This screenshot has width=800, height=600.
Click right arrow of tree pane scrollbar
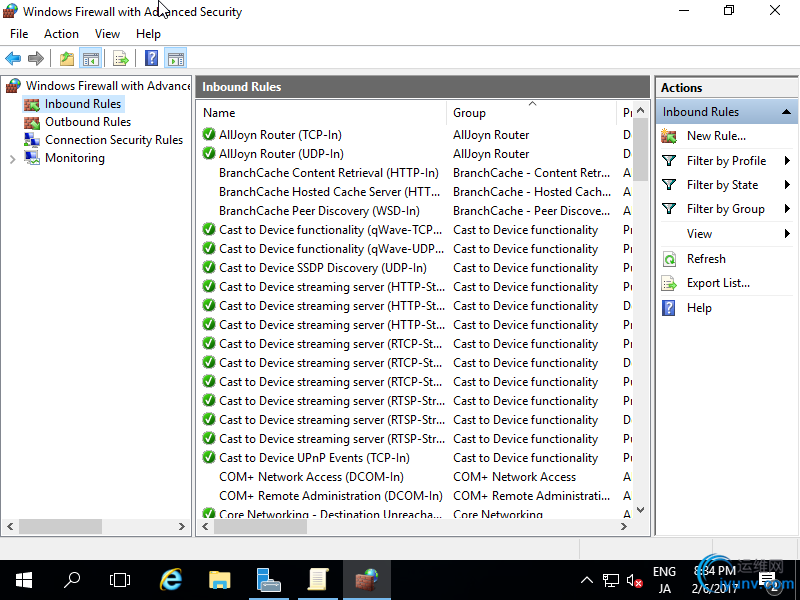pos(182,527)
